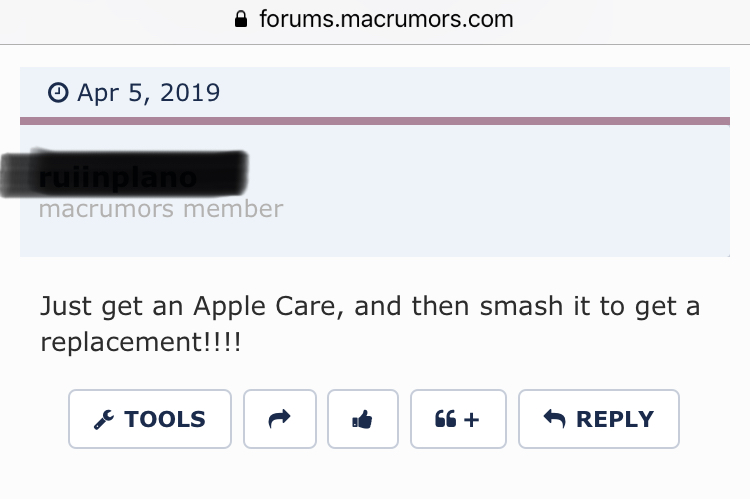Screen dimensions: 750x499
Task: Click the padlock icon in address bar
Action: [241, 19]
